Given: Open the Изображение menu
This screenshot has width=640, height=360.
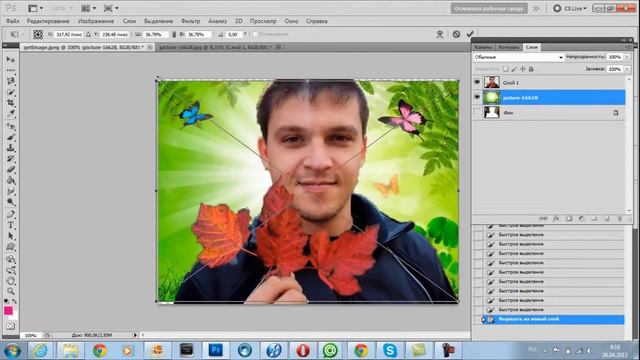Looking at the screenshot, I should point(96,21).
